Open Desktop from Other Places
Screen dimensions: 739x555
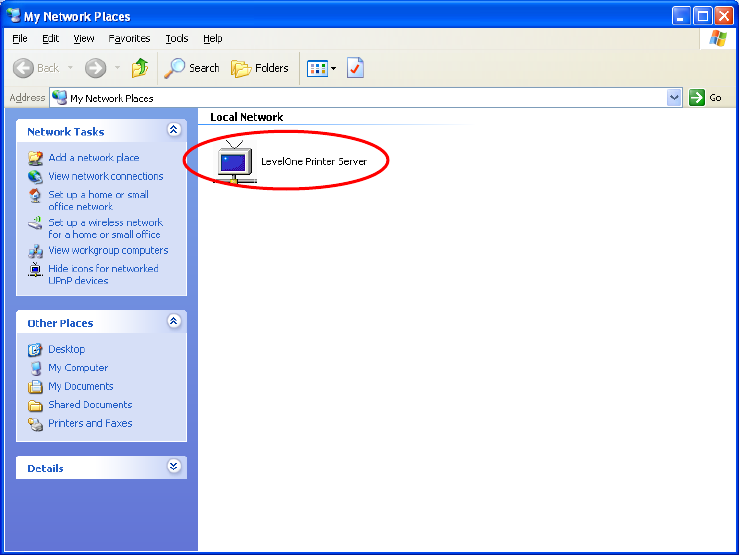click(67, 349)
